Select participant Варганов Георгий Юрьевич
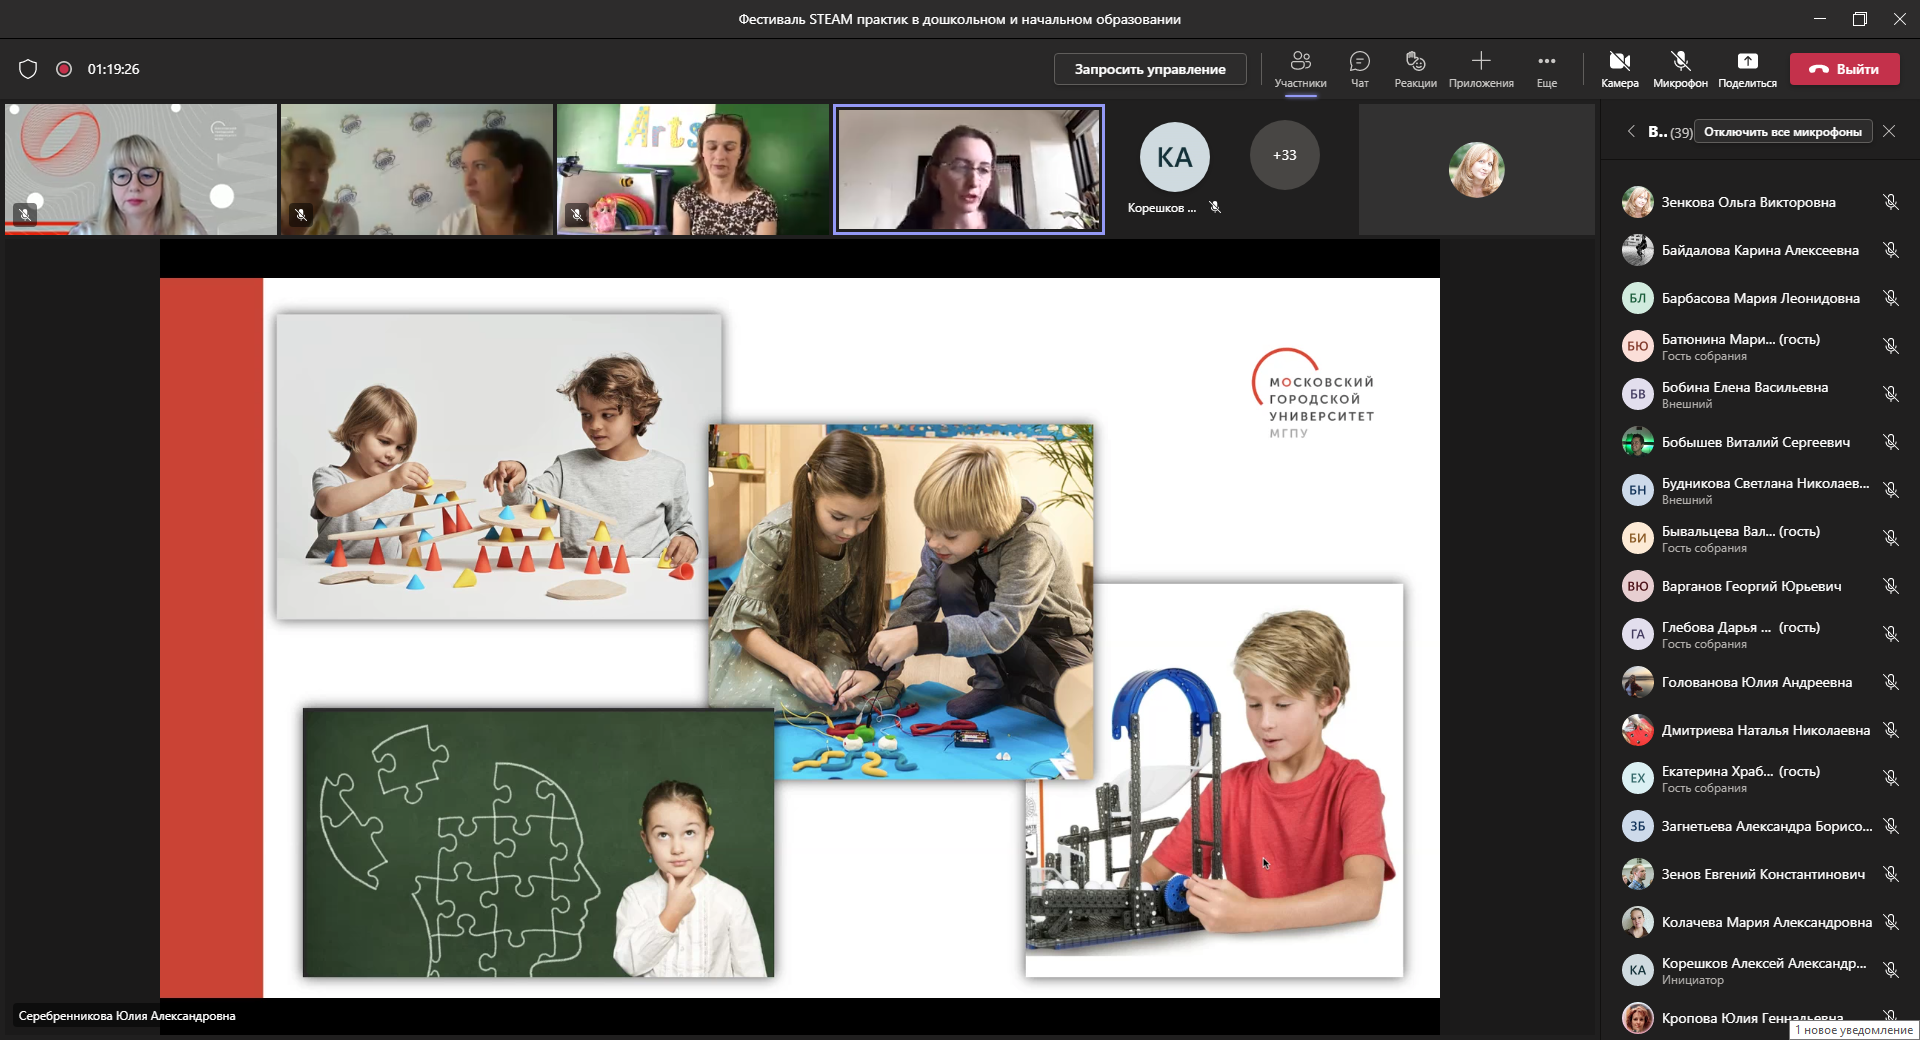Screen dimensions: 1920x1040 [1751, 586]
